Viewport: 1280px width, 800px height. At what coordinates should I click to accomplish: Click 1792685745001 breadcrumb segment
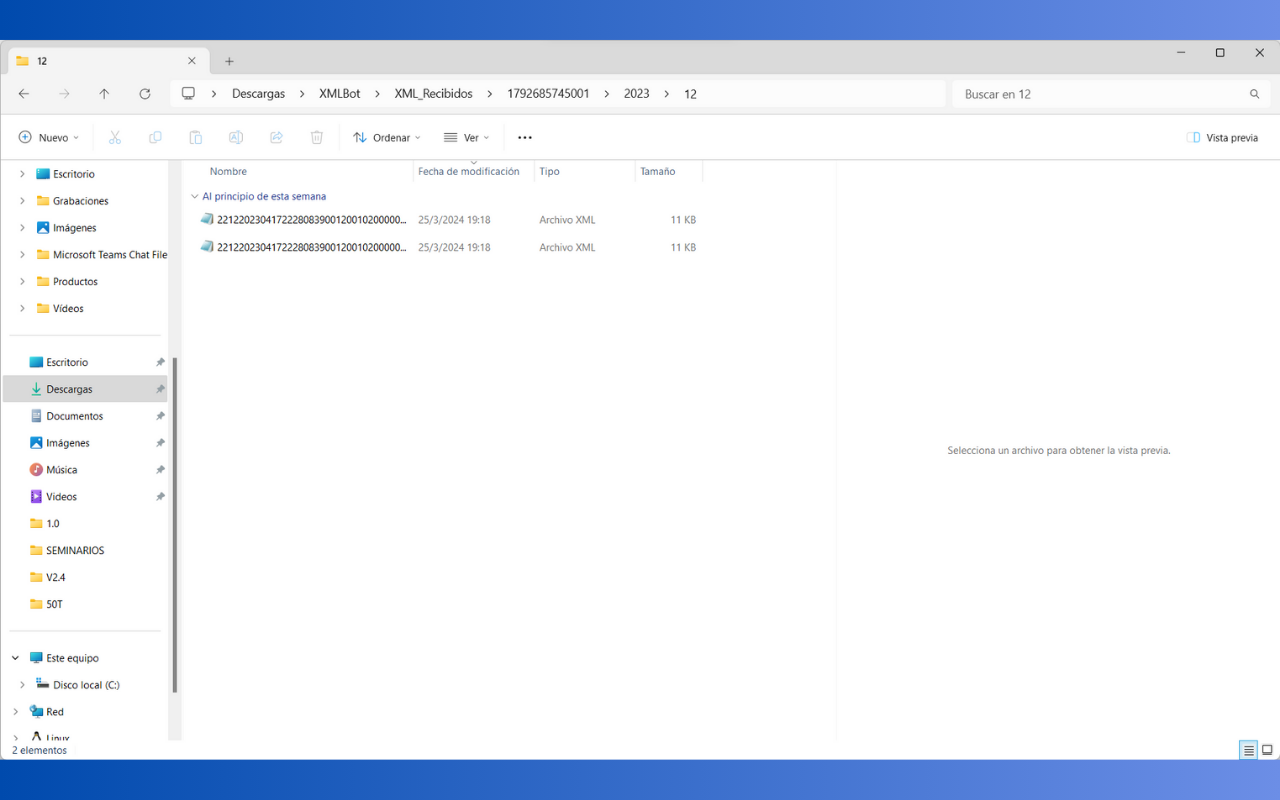pos(548,94)
